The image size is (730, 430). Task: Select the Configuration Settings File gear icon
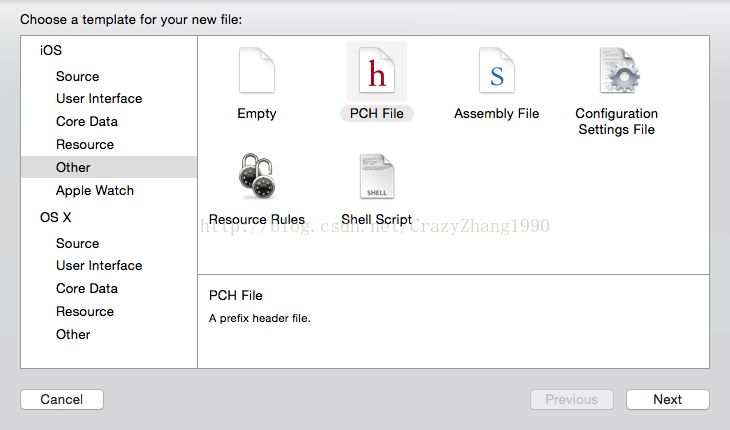coord(619,70)
